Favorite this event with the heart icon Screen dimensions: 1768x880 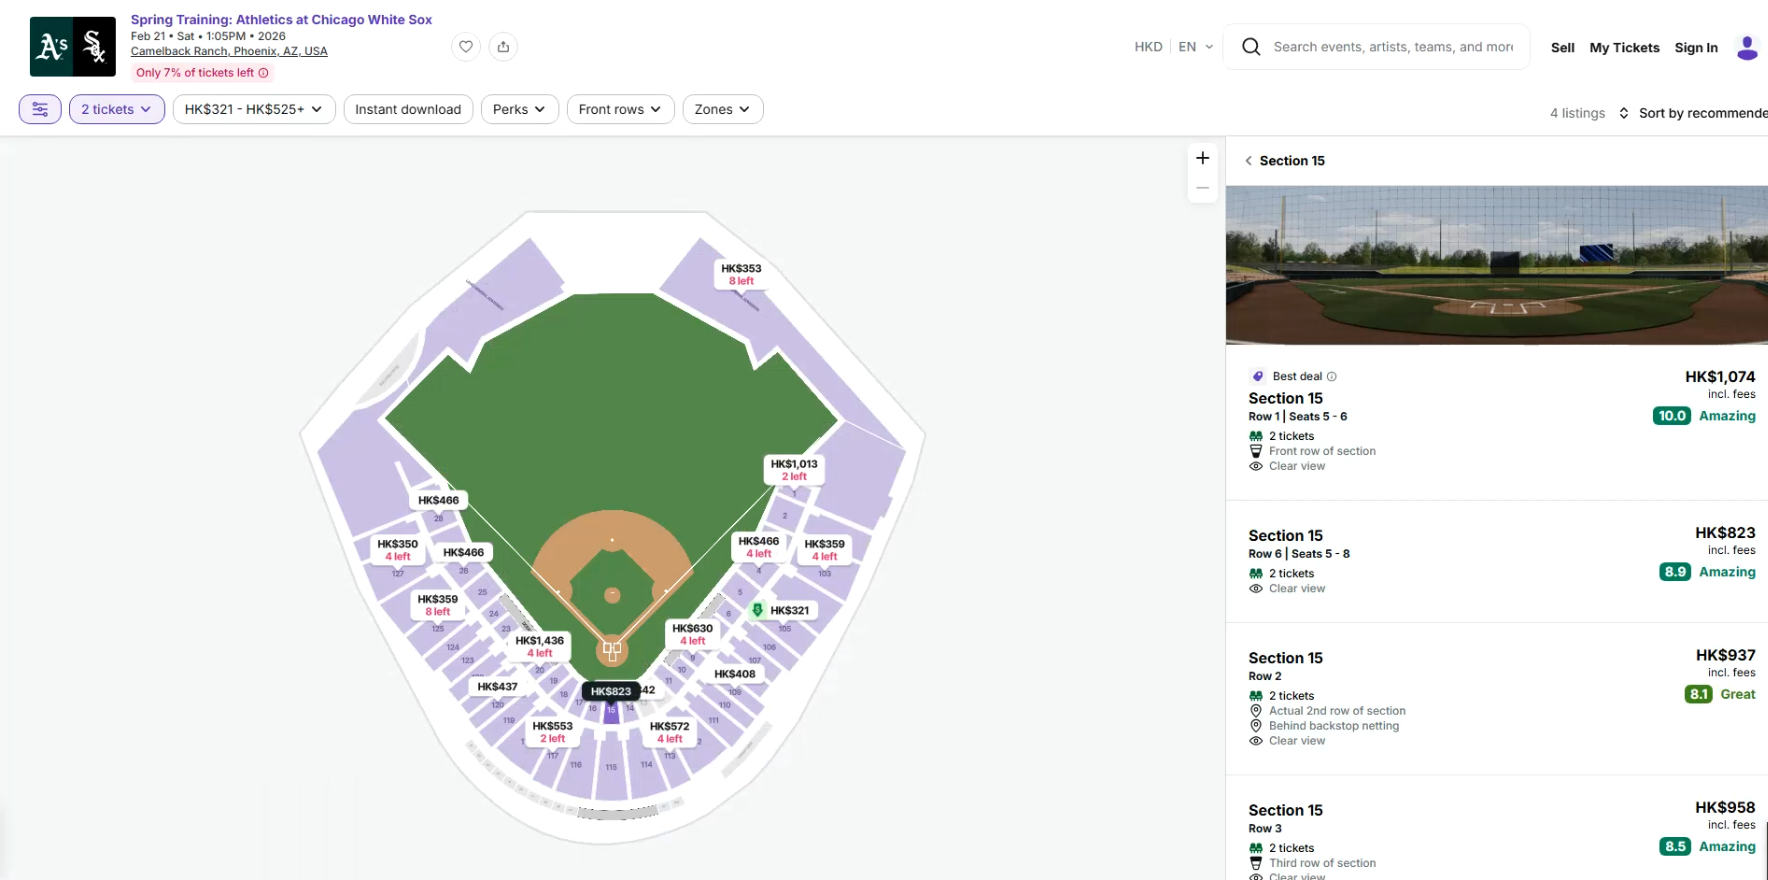click(x=466, y=47)
